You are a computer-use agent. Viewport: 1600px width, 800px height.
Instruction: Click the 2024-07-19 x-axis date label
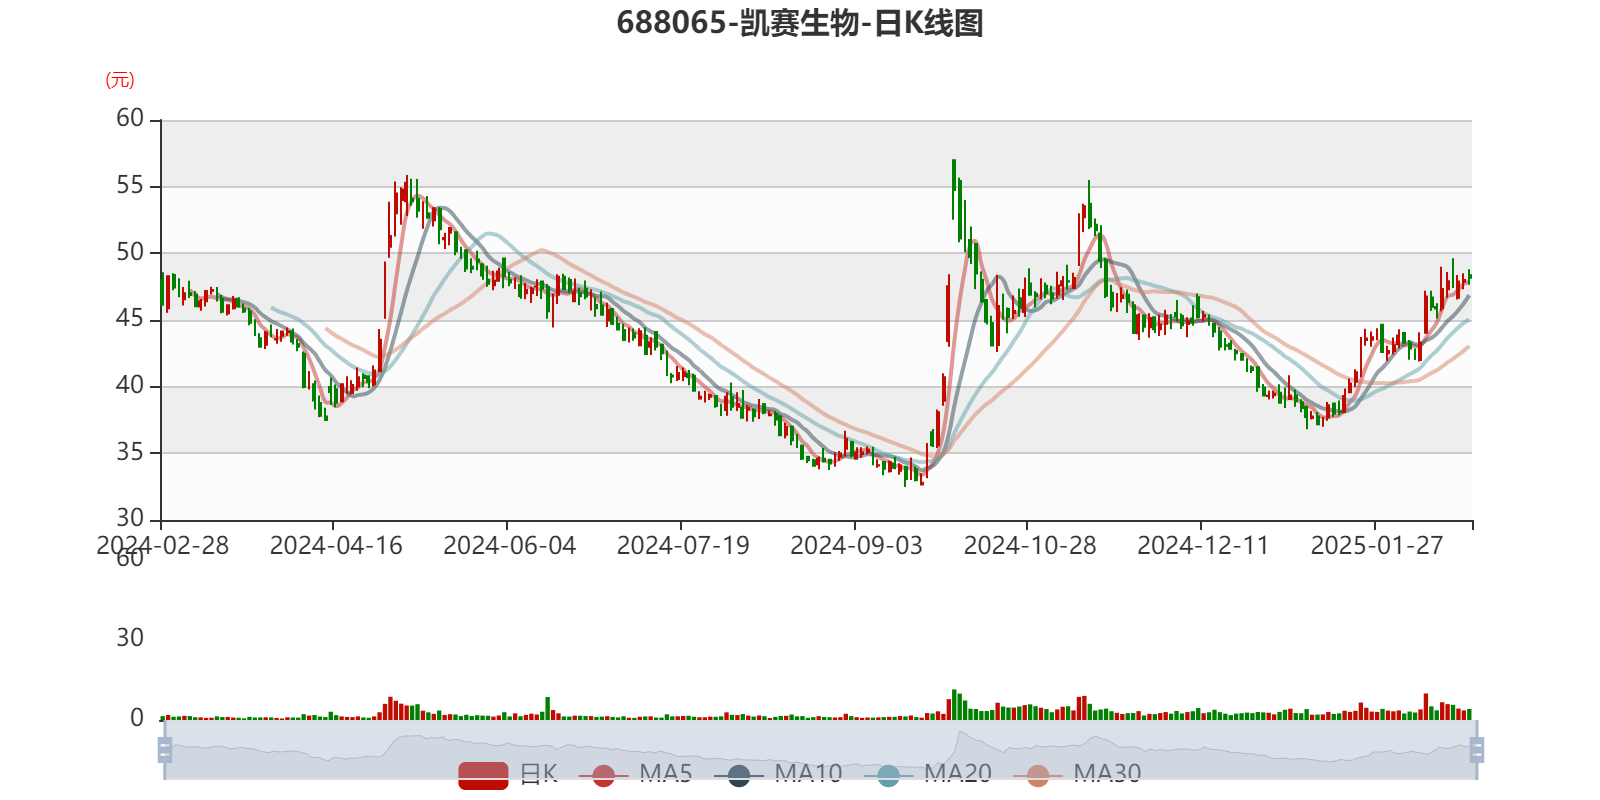pos(682,546)
